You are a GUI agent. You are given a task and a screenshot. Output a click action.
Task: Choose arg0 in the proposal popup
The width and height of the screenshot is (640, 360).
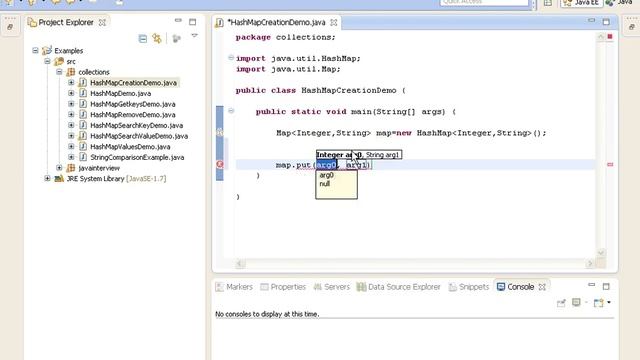coord(327,175)
